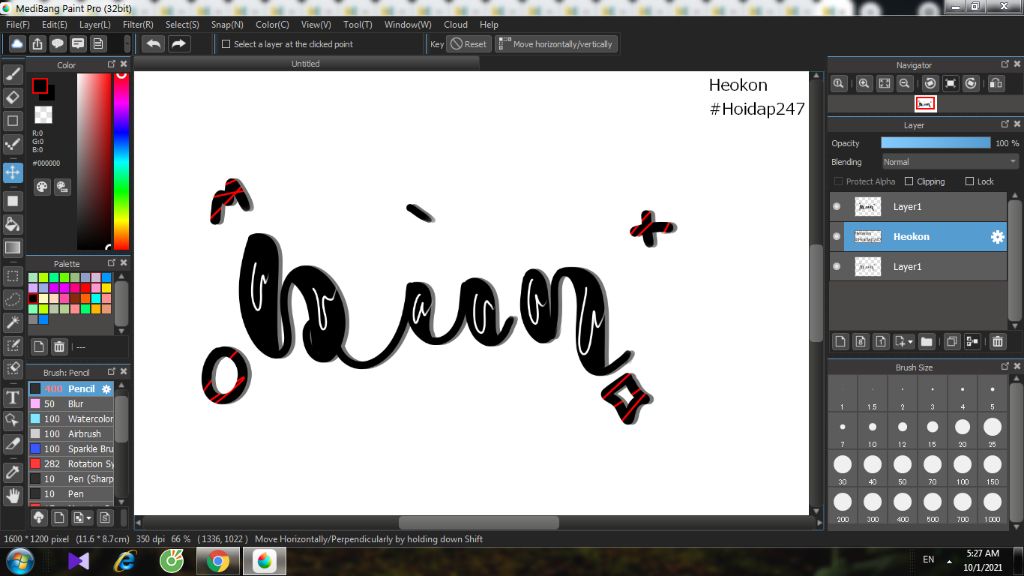Toggle Clipping checkbox
Viewport: 1024px width, 576px height.
[x=909, y=182]
